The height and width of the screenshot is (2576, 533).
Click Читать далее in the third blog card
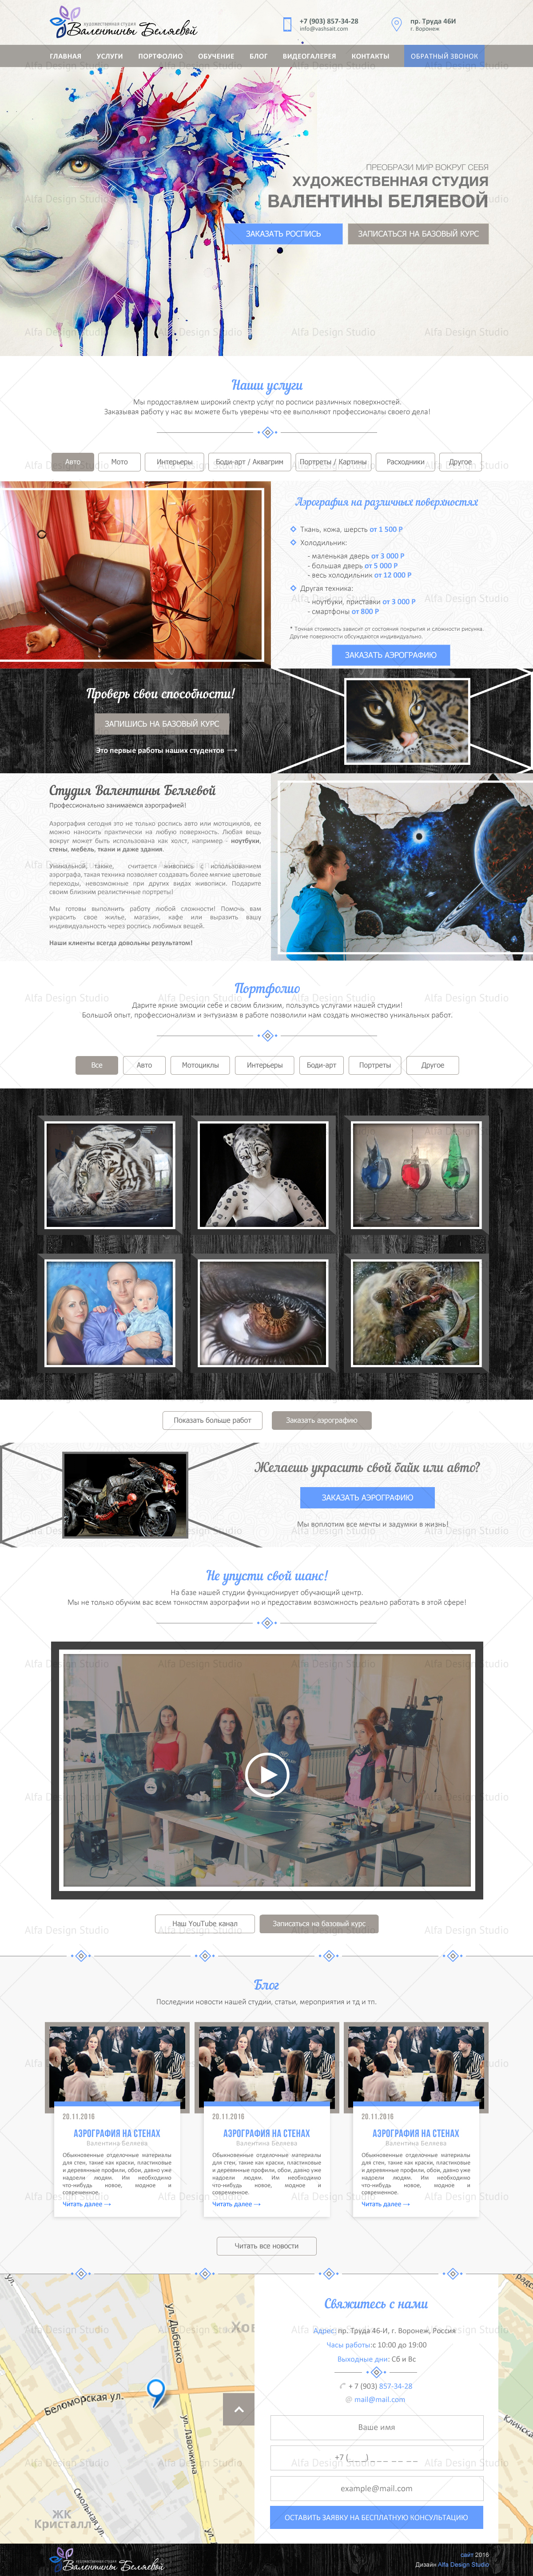click(x=385, y=2203)
